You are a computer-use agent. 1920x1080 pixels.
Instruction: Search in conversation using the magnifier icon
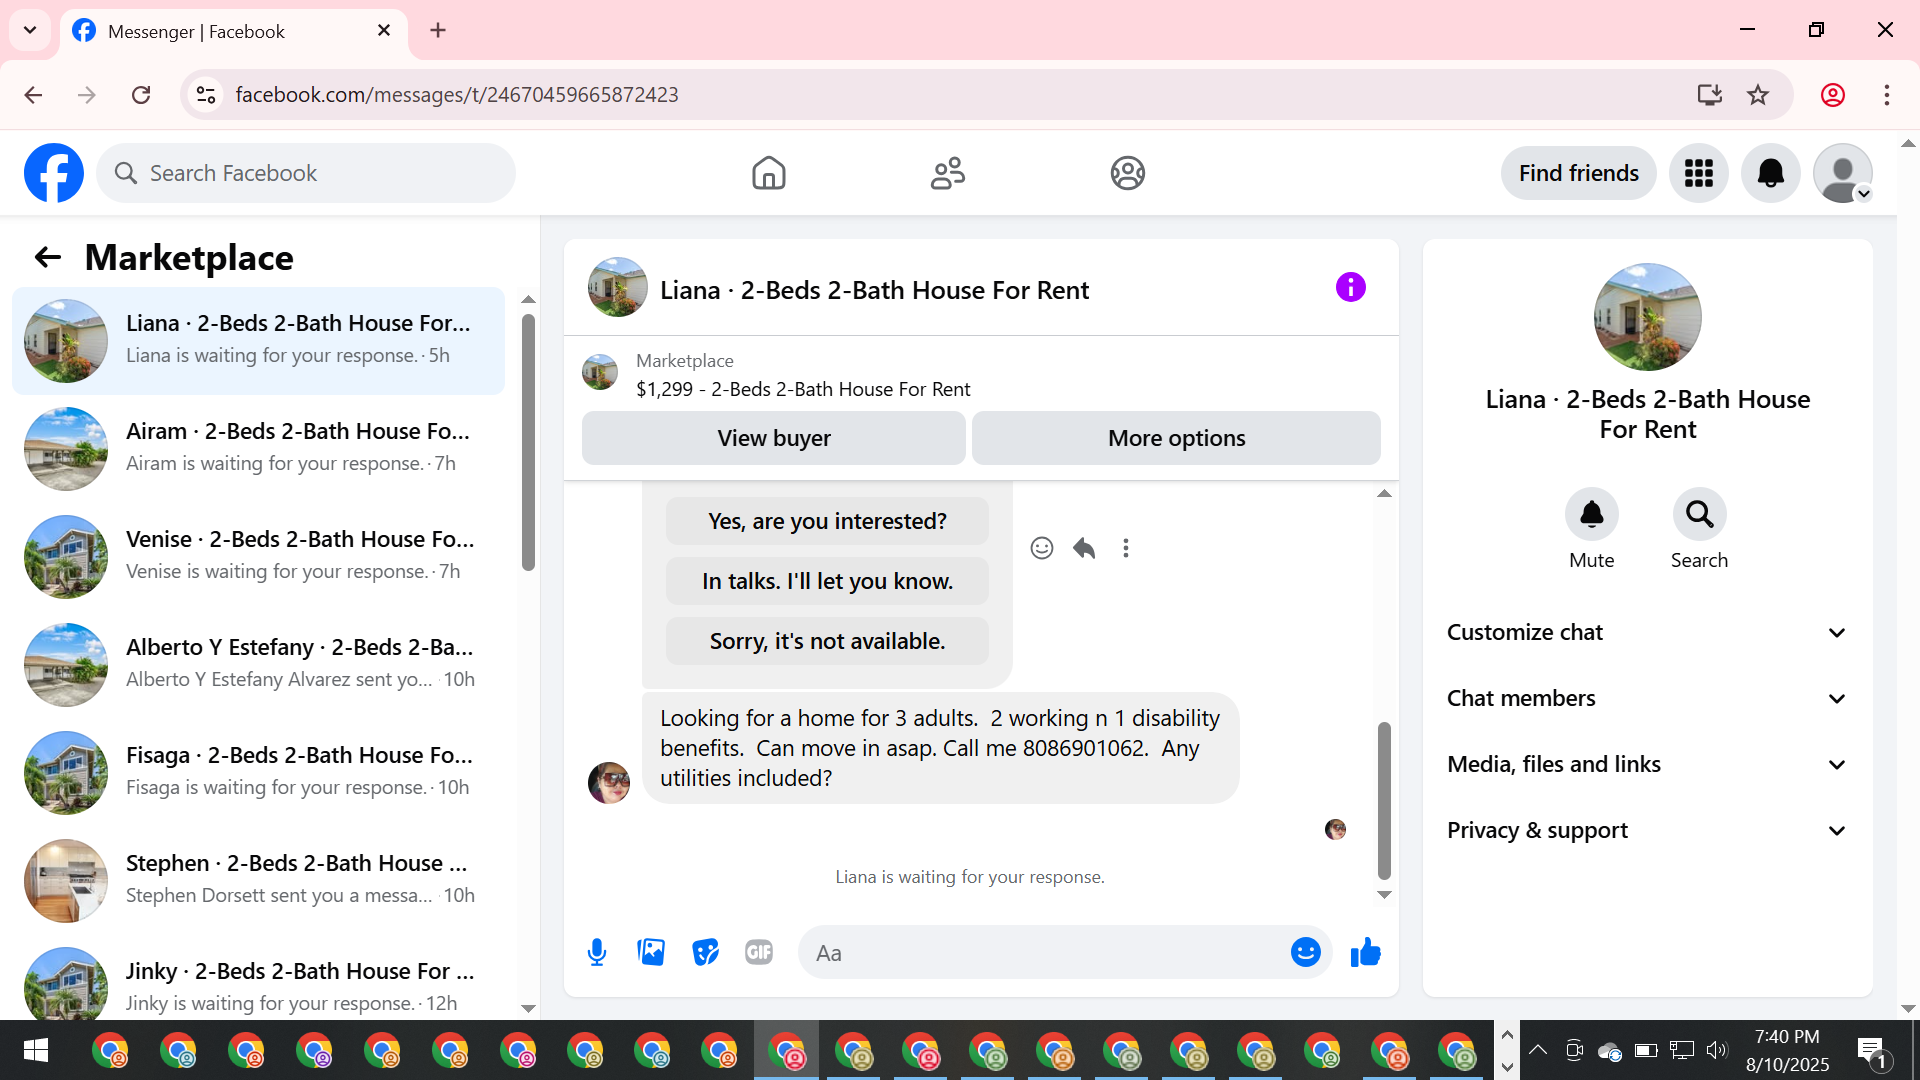pyautogui.click(x=1699, y=514)
